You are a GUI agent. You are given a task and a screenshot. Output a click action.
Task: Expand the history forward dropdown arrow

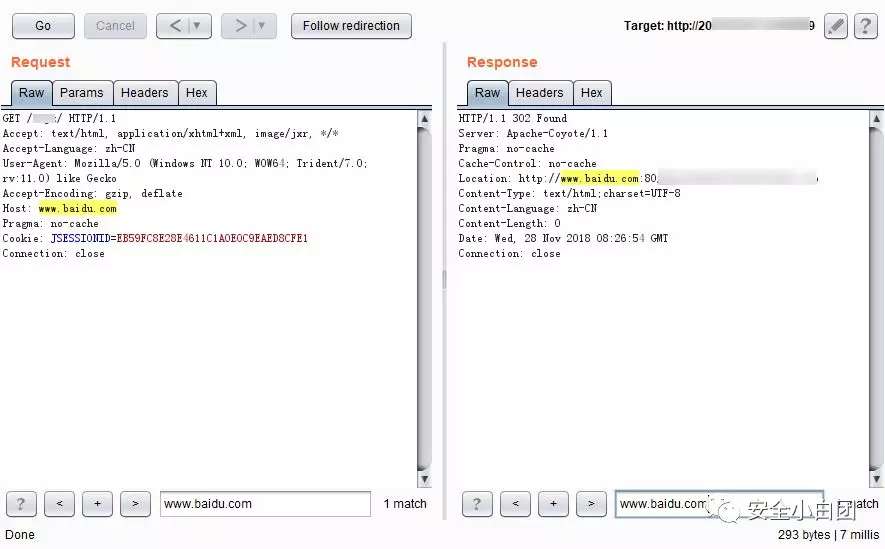pyautogui.click(x=262, y=26)
